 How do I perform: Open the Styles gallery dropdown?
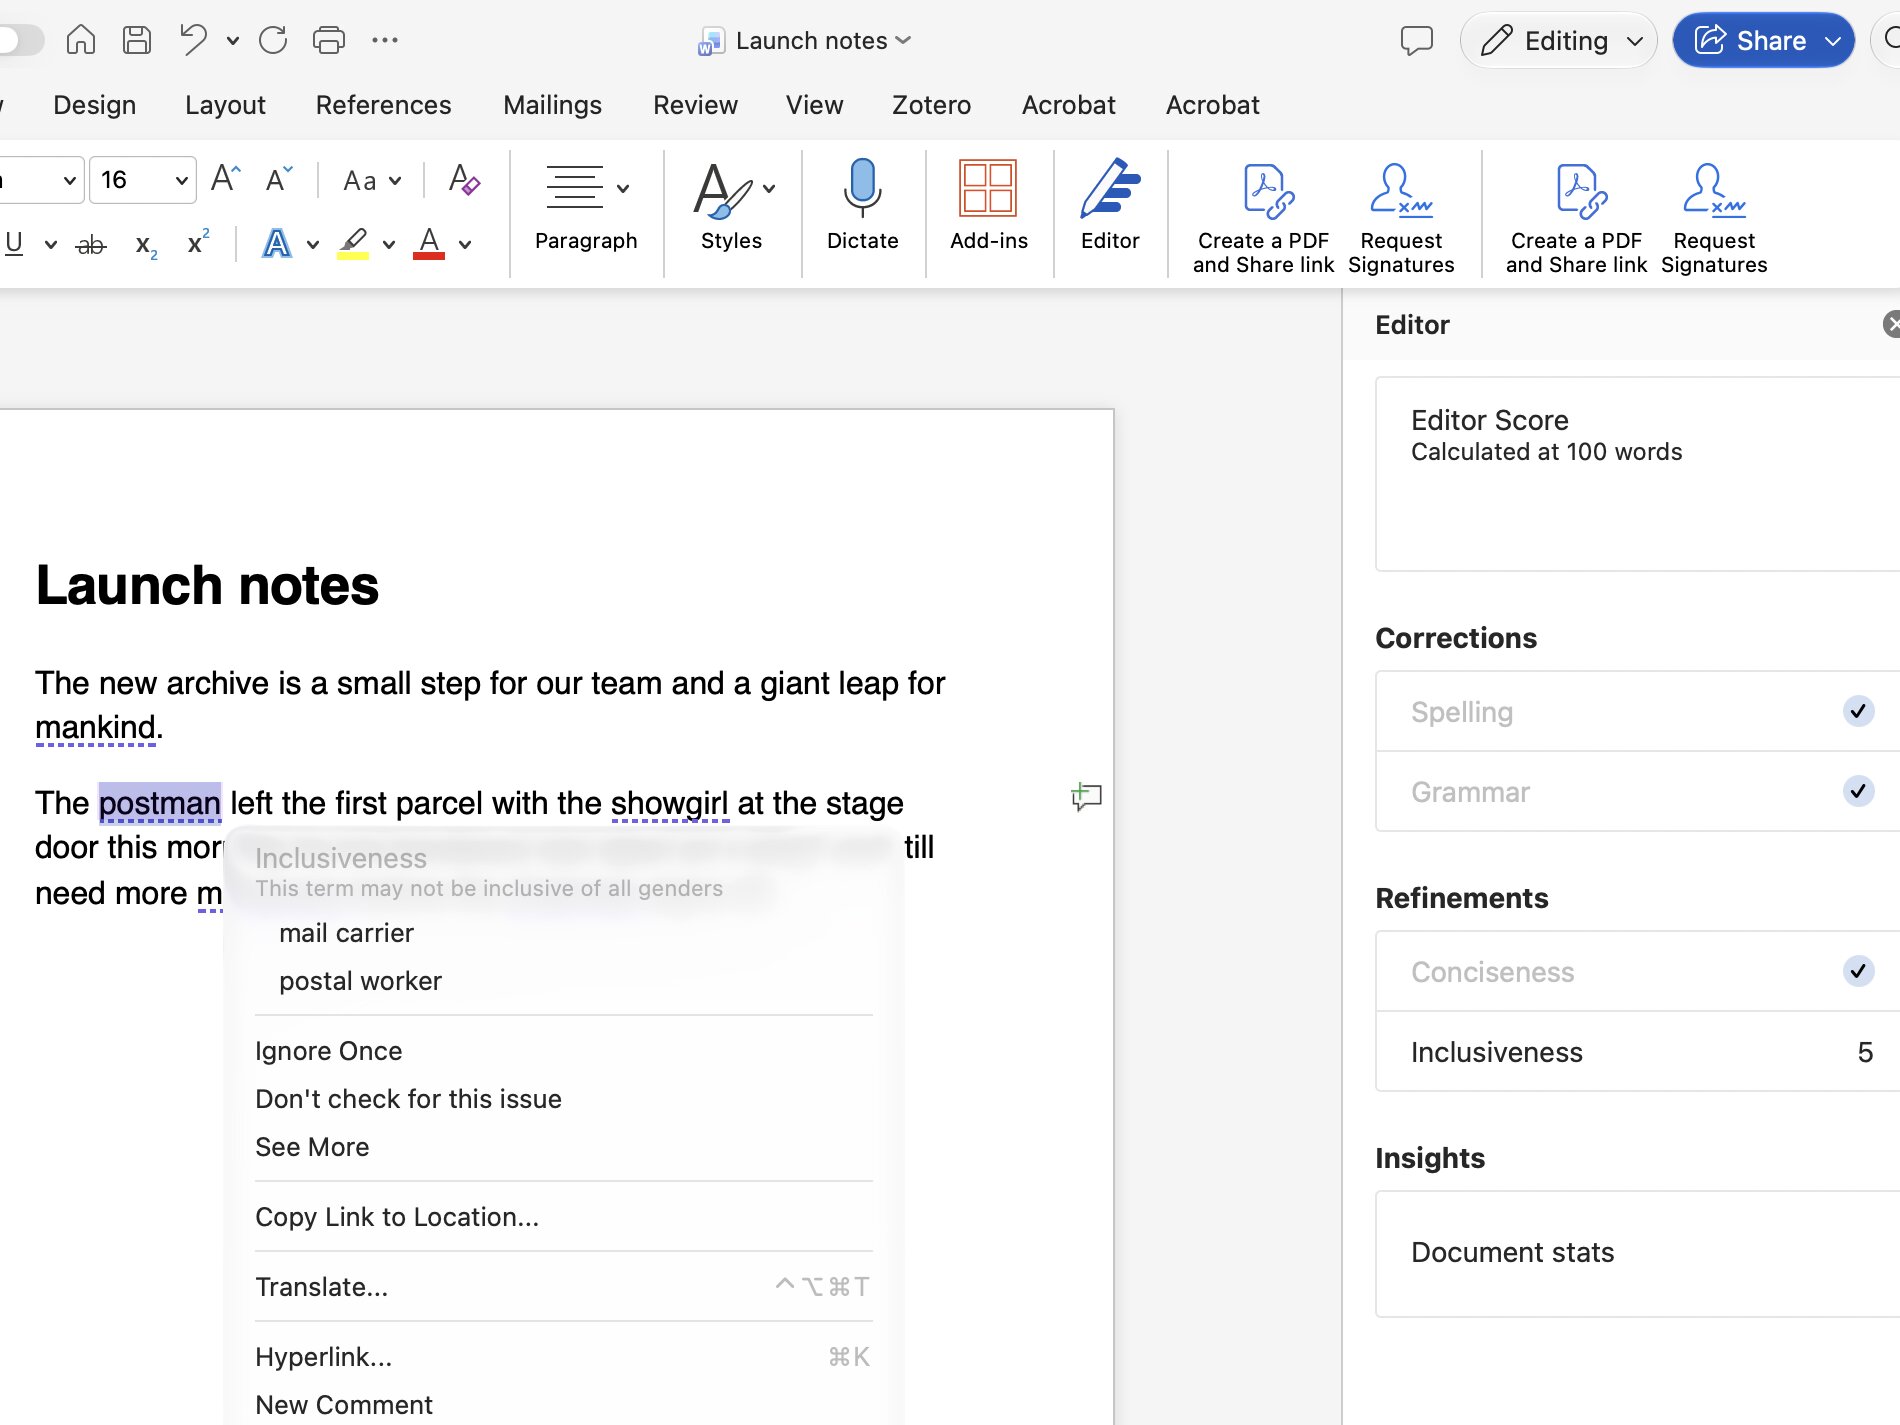point(769,188)
